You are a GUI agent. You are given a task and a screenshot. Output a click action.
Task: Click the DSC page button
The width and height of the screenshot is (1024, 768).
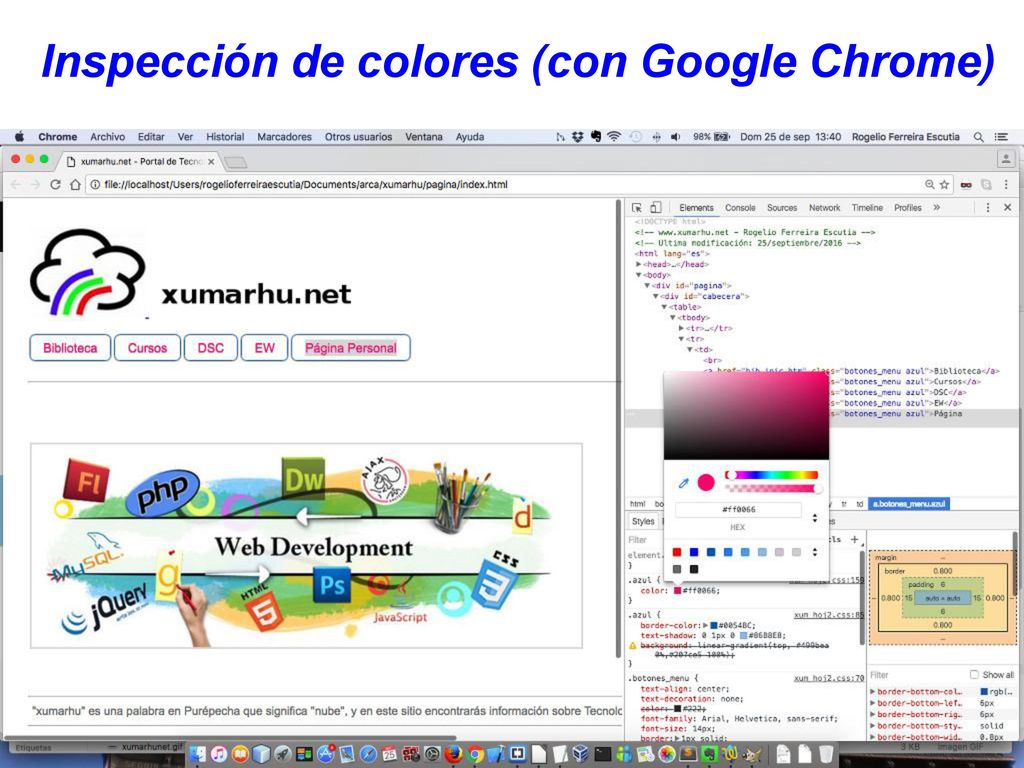click(x=210, y=348)
